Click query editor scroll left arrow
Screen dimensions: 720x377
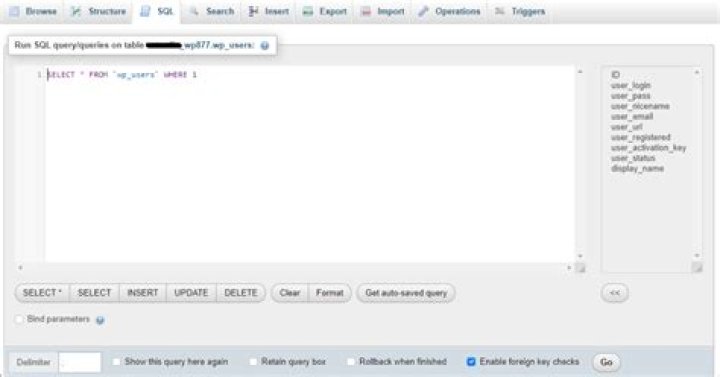point(20,267)
